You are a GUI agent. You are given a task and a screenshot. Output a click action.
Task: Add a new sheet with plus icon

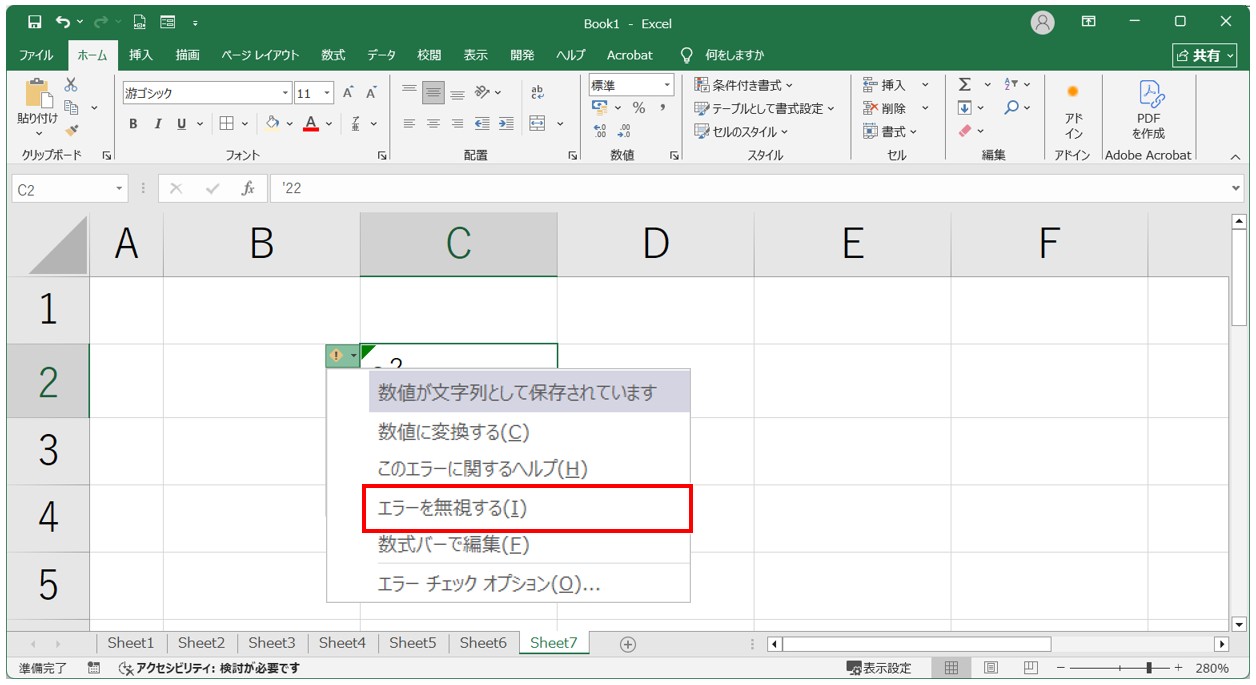pyautogui.click(x=628, y=644)
